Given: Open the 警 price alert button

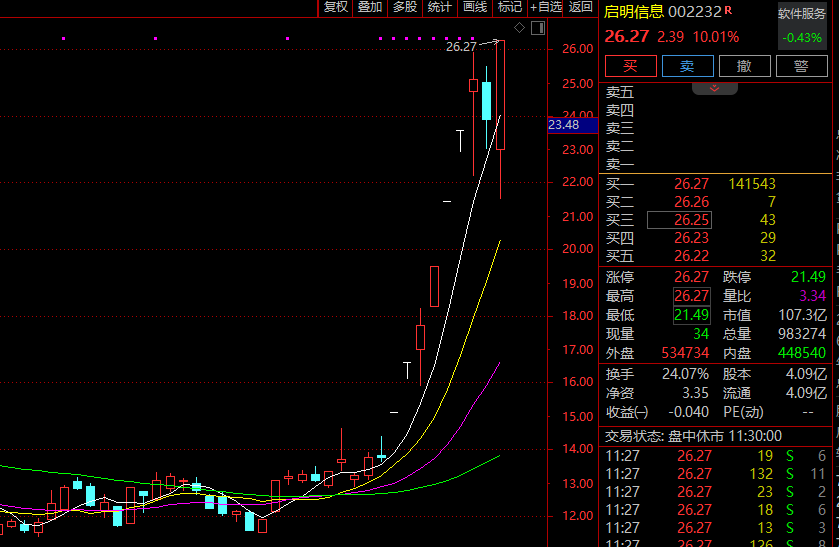Looking at the screenshot, I should point(801,66).
